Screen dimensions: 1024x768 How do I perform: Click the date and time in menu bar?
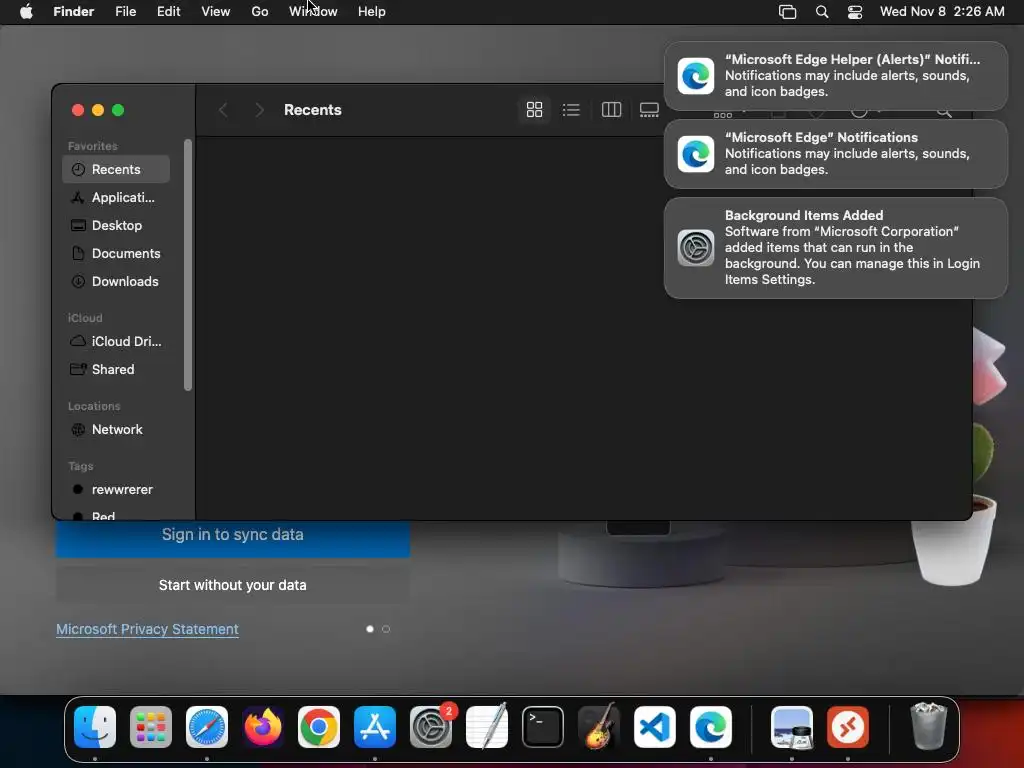[x=942, y=12]
